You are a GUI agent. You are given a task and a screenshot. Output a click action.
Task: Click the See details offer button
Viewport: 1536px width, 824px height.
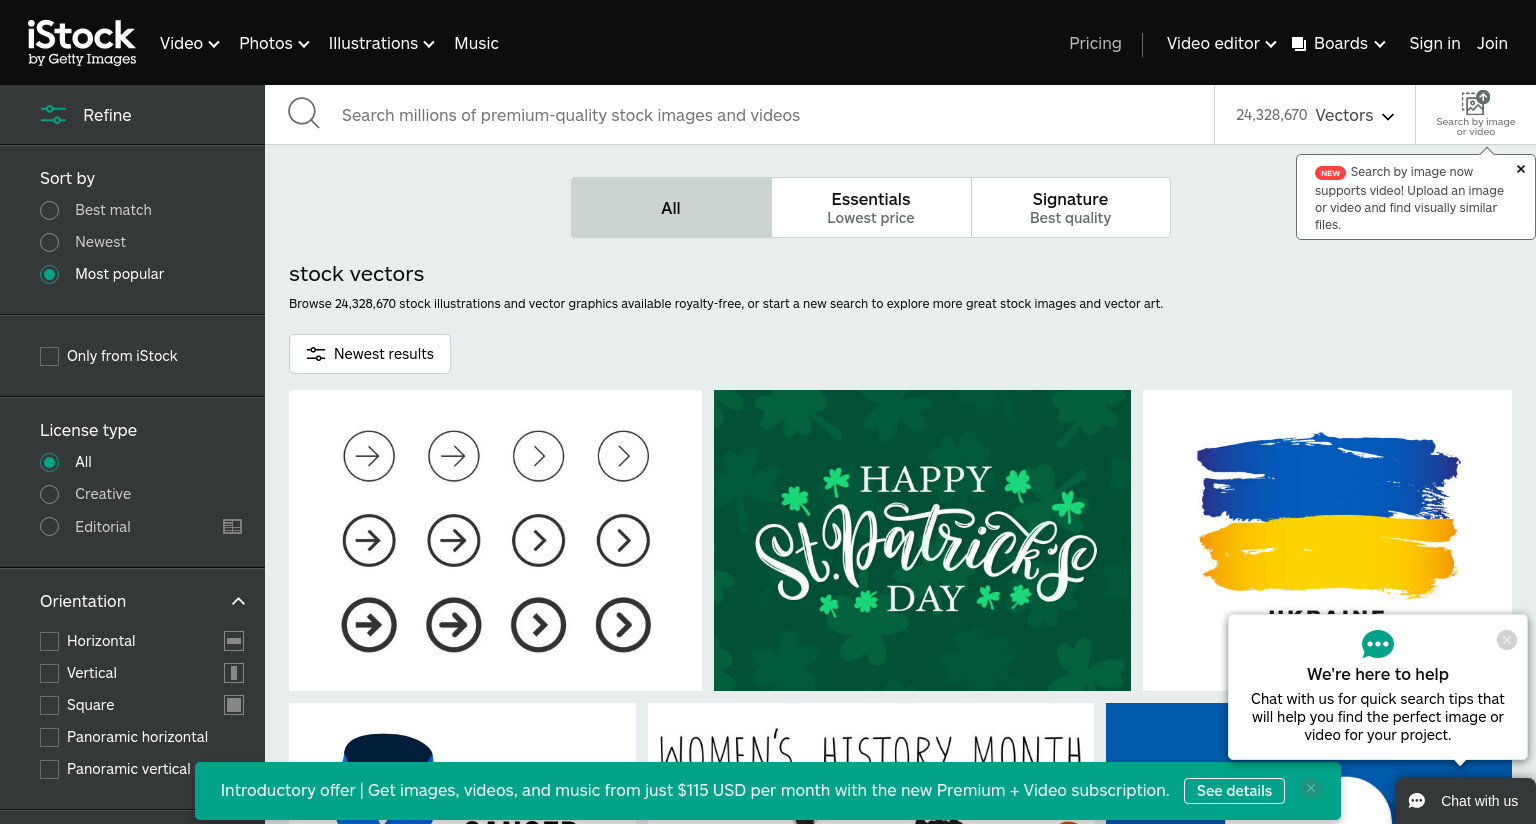(1234, 790)
